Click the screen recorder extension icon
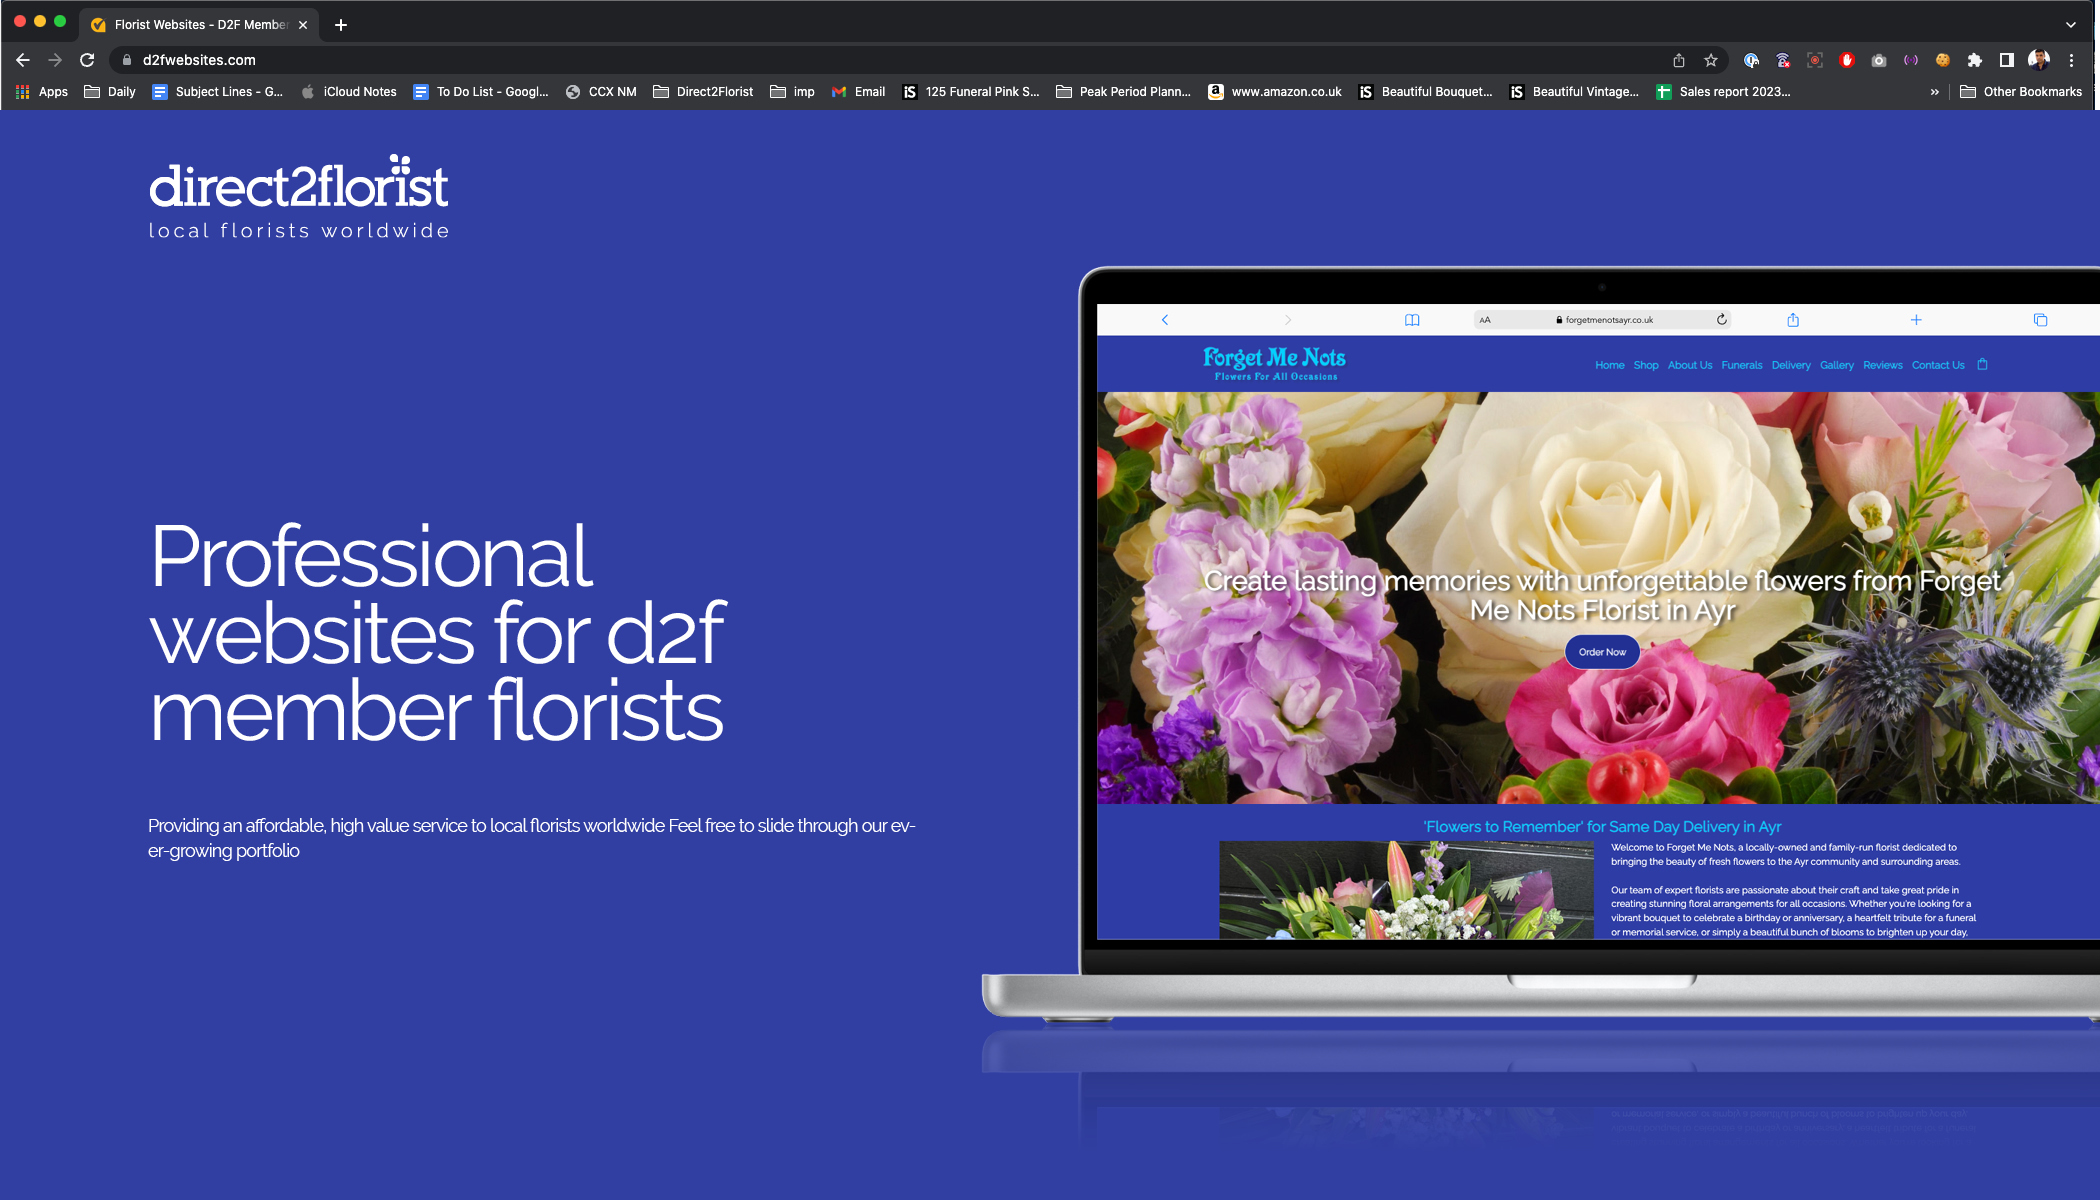Image resolution: width=2100 pixels, height=1200 pixels. coord(1815,60)
